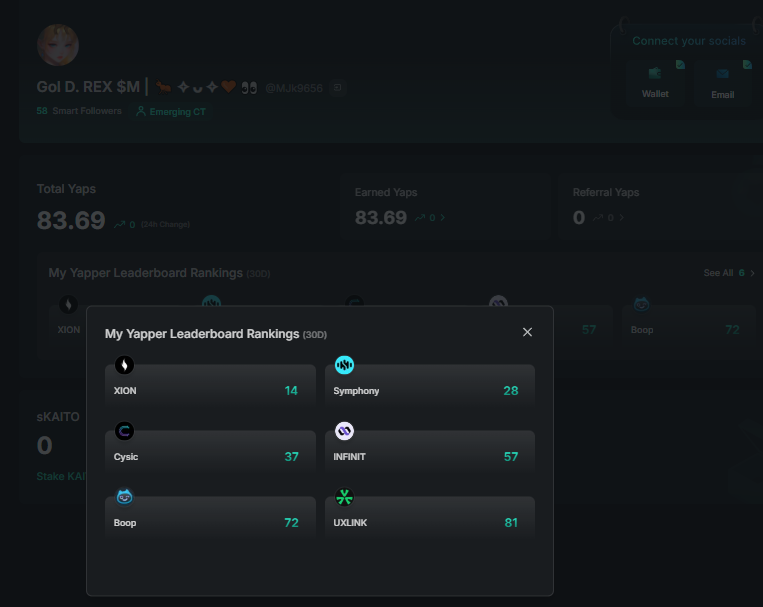The image size is (763, 607).
Task: Click the Boop rank 72 in background card
Action: click(x=732, y=330)
